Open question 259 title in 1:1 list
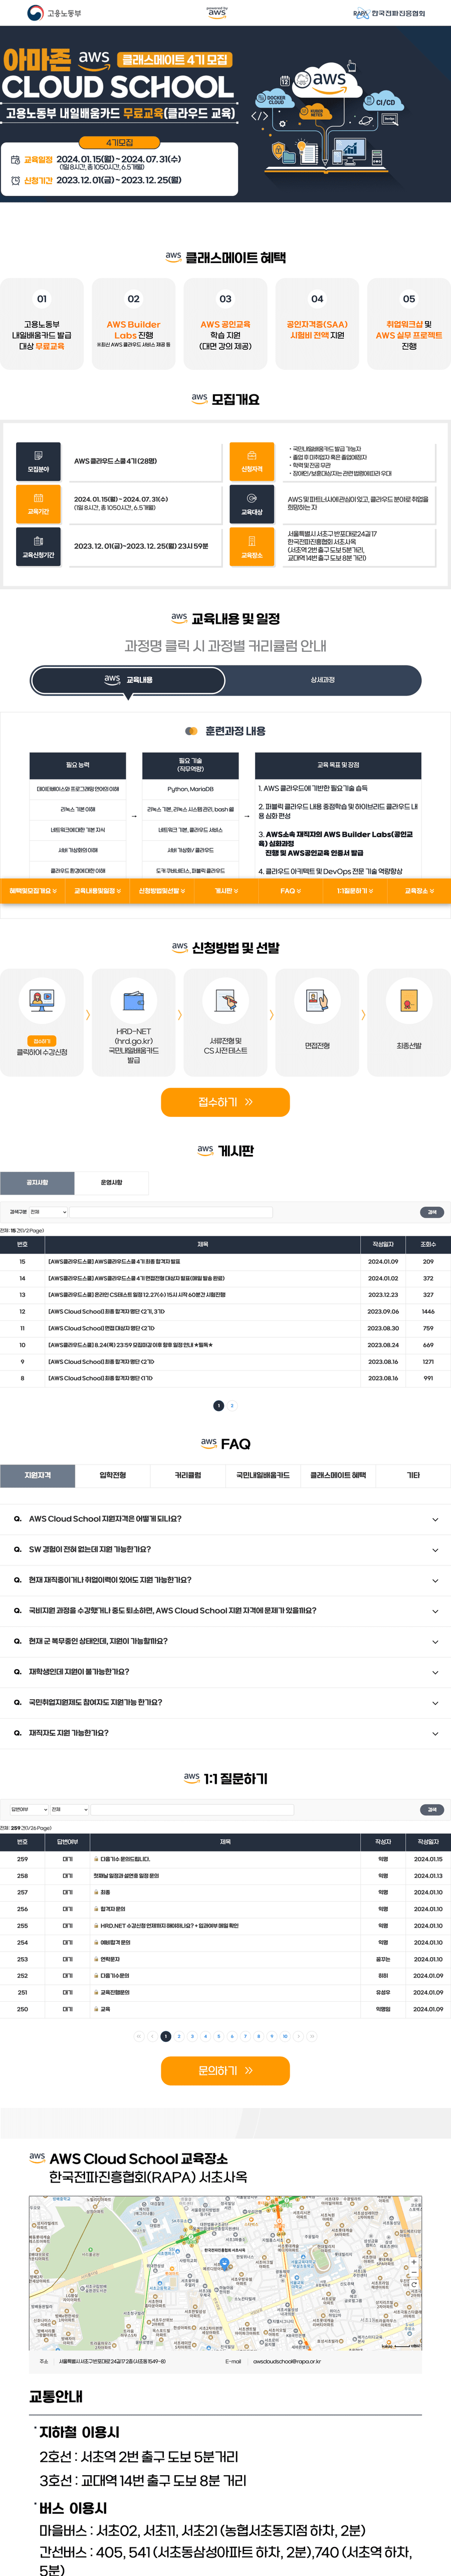 point(126,1860)
